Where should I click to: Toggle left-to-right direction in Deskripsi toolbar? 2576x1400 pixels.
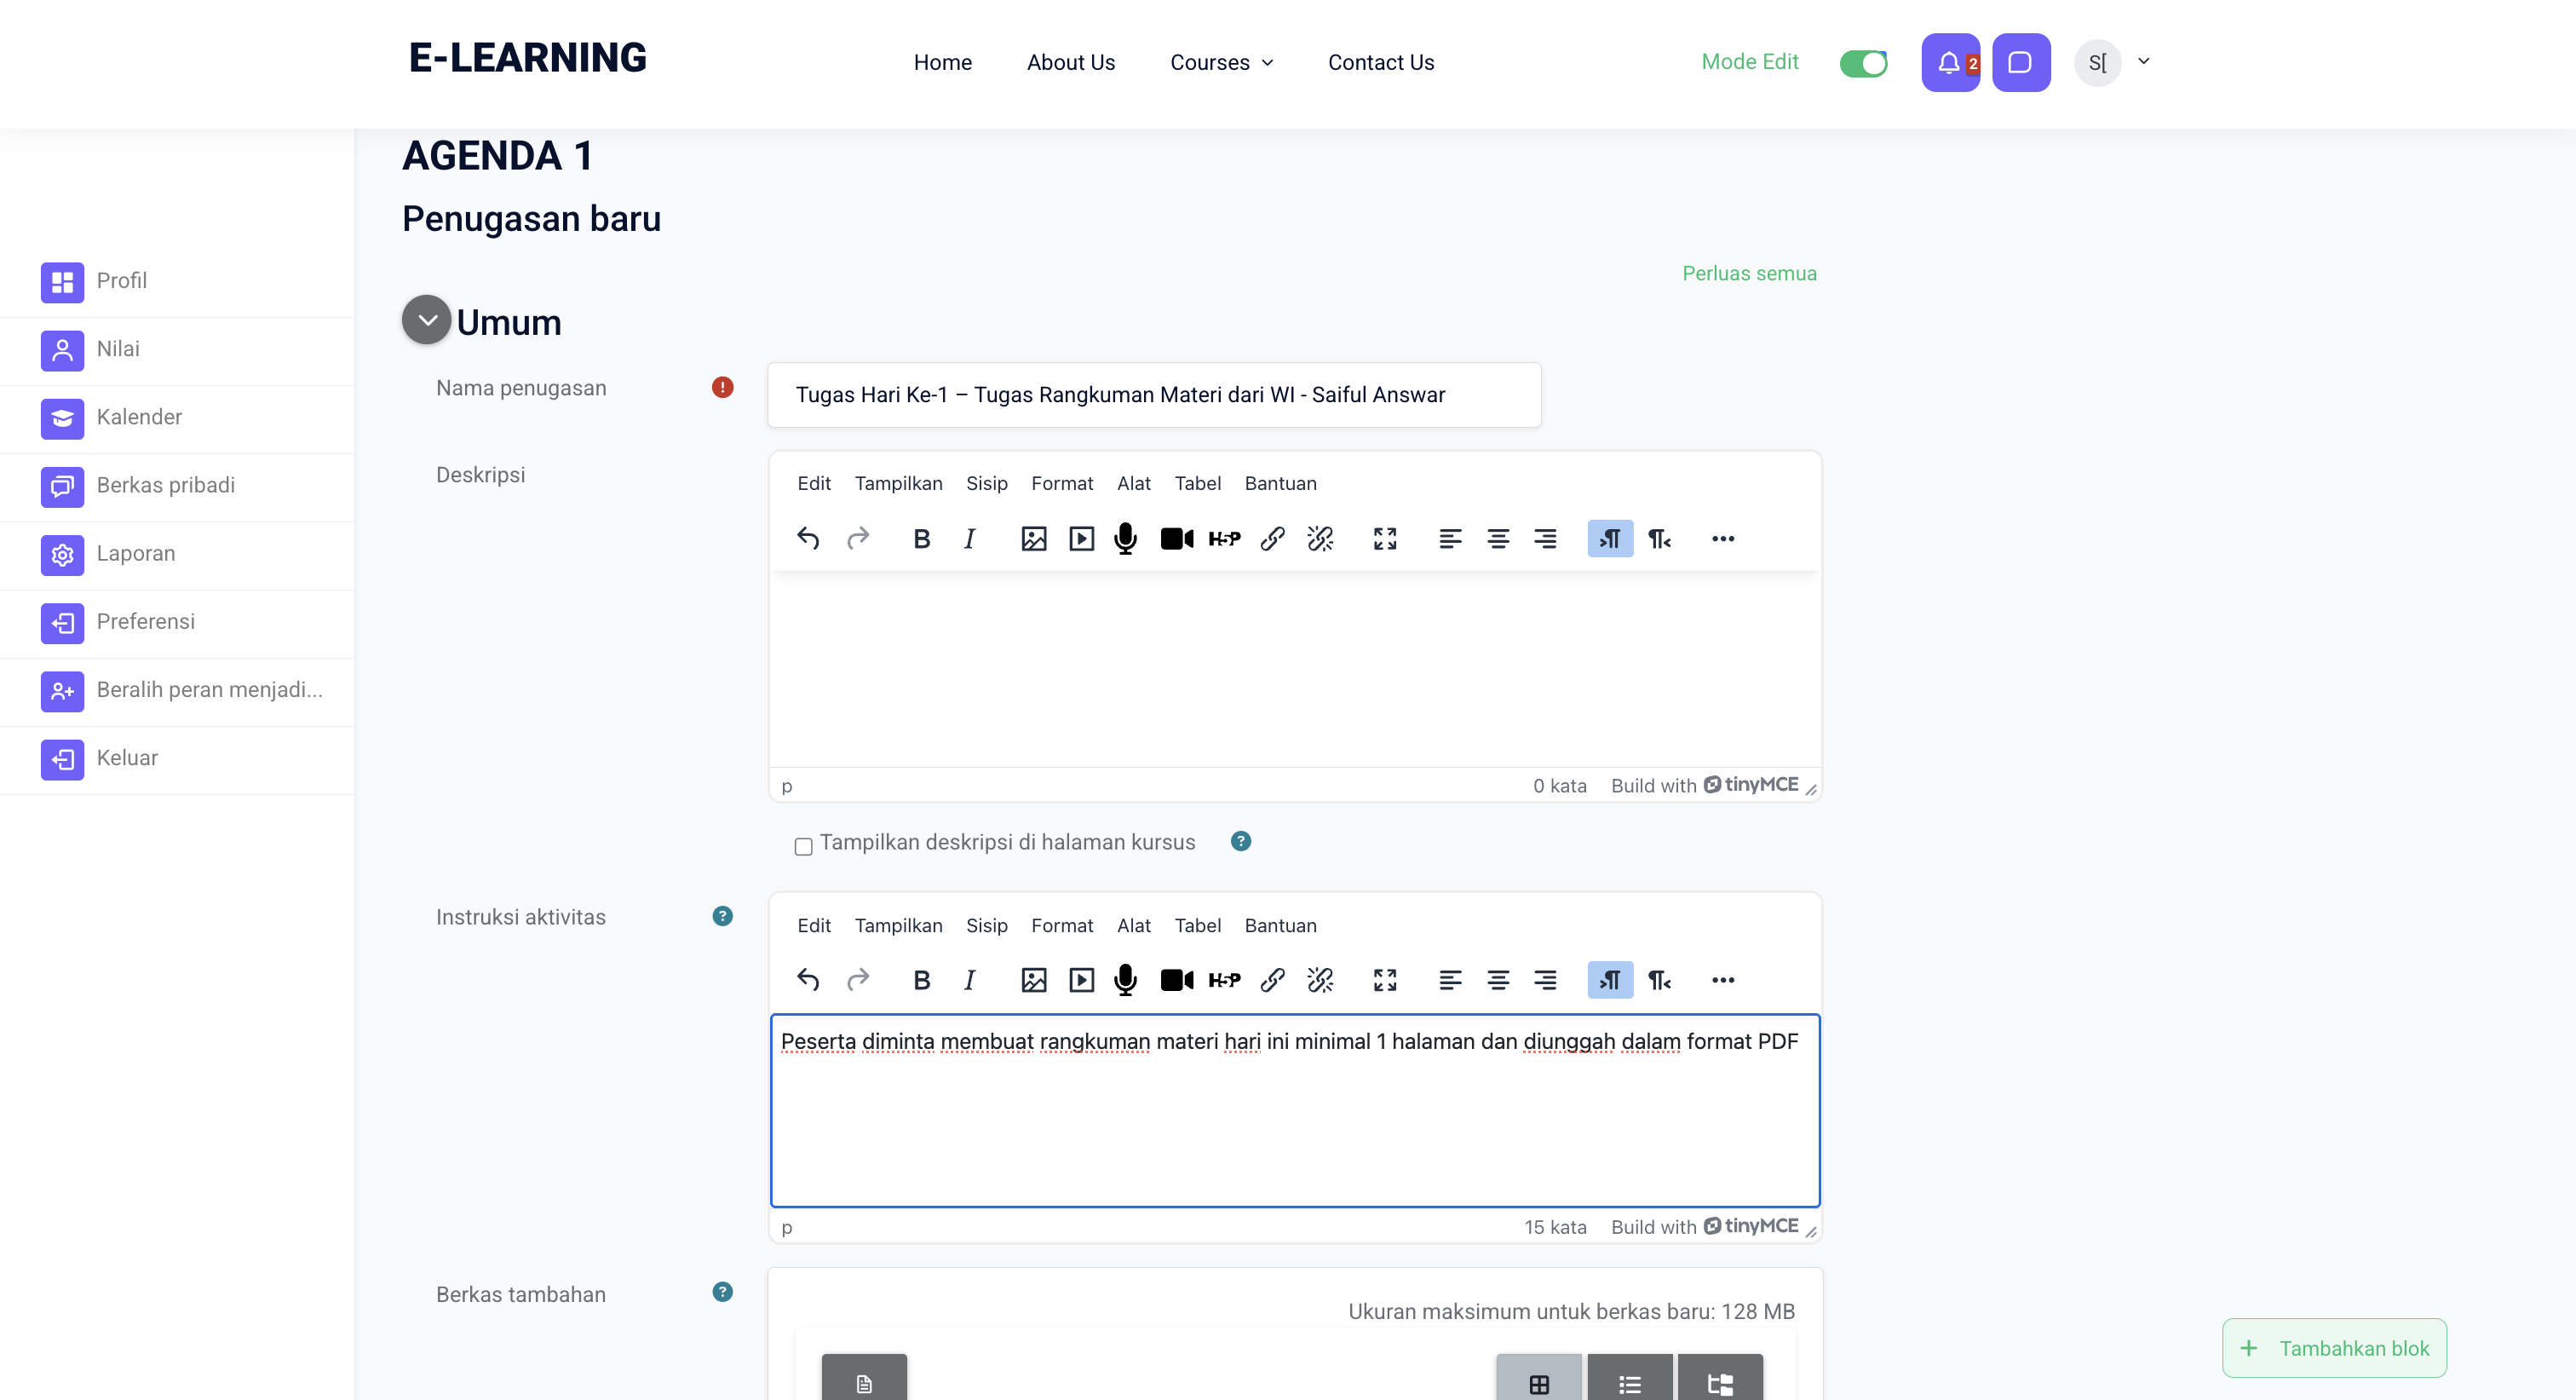(x=1610, y=539)
